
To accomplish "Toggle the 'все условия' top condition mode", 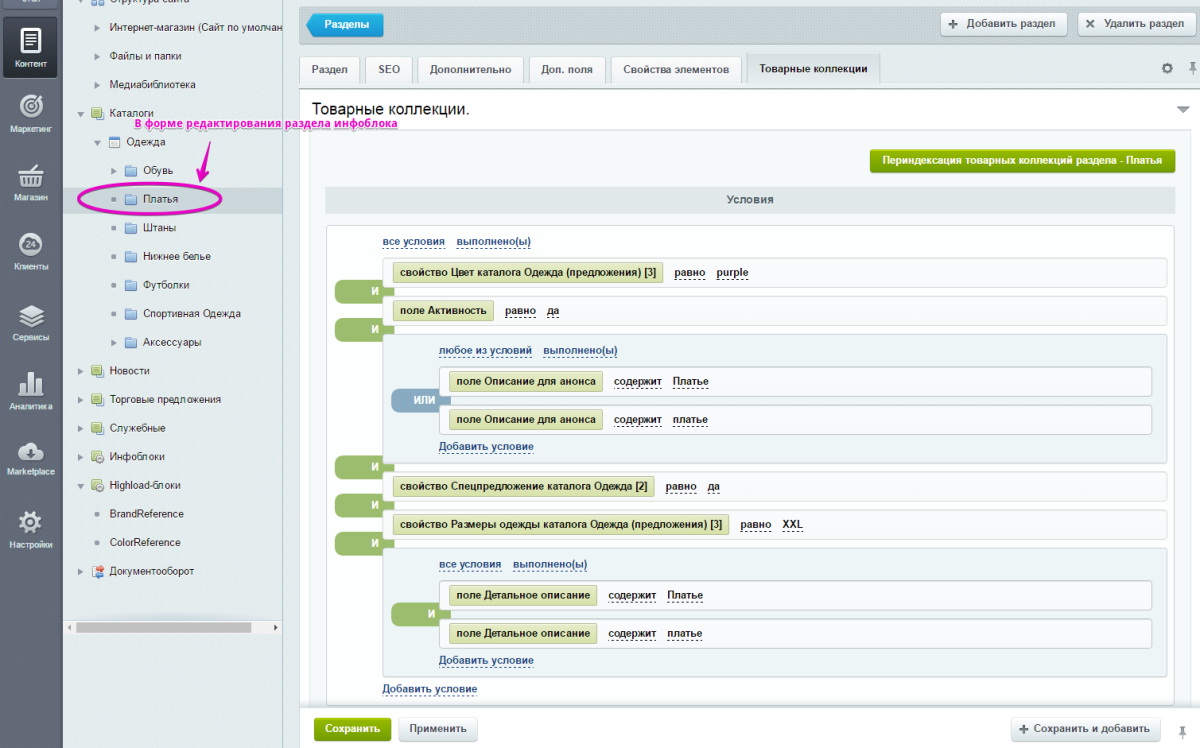I will tap(413, 242).
